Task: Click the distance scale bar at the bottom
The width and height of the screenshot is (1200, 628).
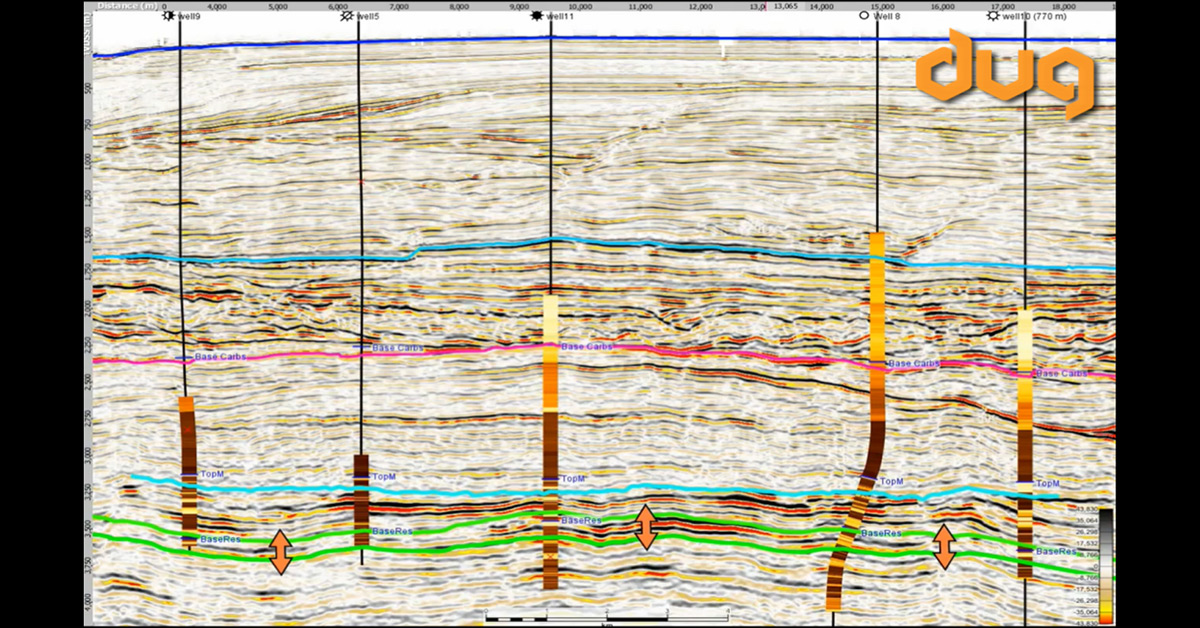Action: pos(606,611)
